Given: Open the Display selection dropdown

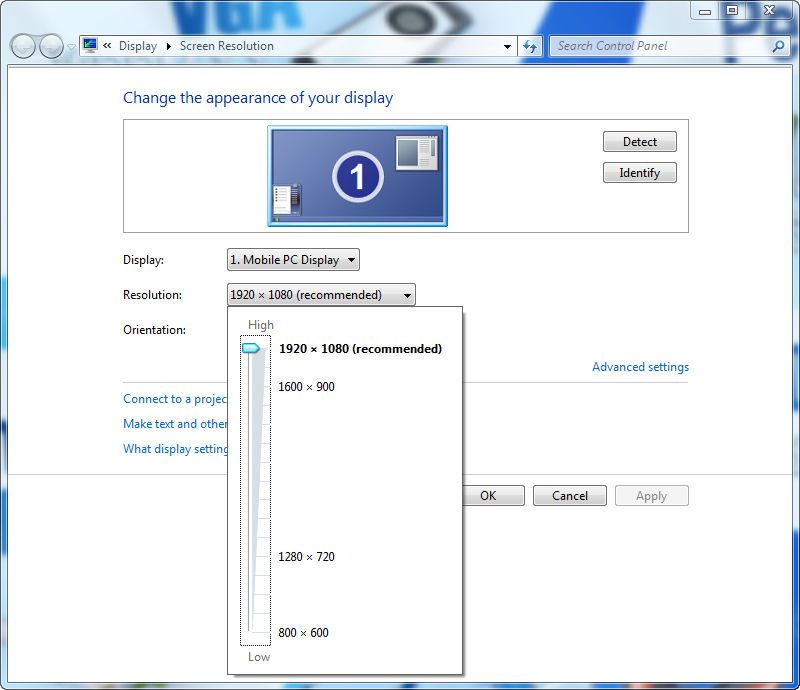Looking at the screenshot, I should 293,260.
